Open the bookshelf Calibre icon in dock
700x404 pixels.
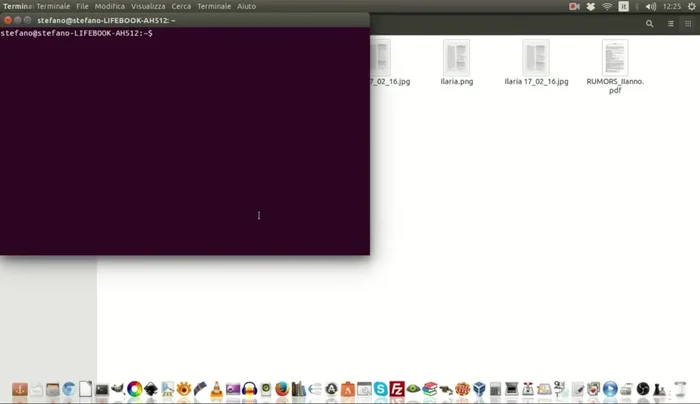(x=298, y=389)
